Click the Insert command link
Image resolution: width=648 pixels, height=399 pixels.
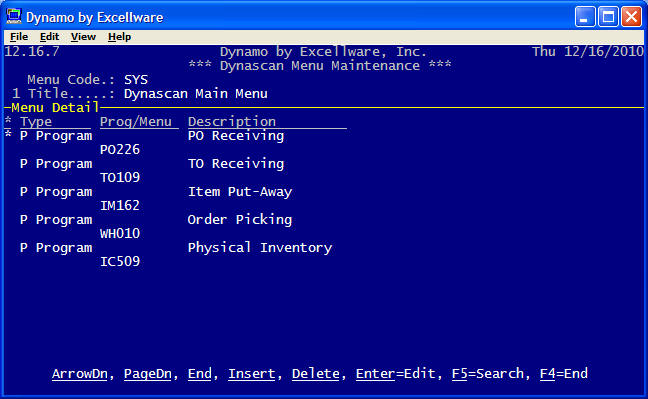point(252,374)
